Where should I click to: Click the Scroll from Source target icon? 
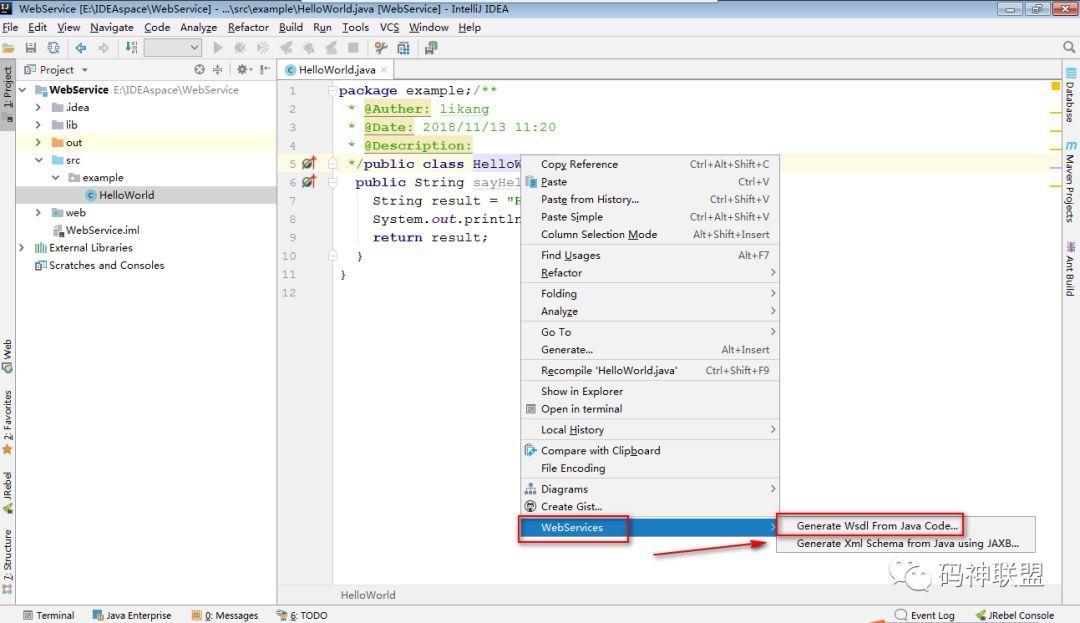199,70
